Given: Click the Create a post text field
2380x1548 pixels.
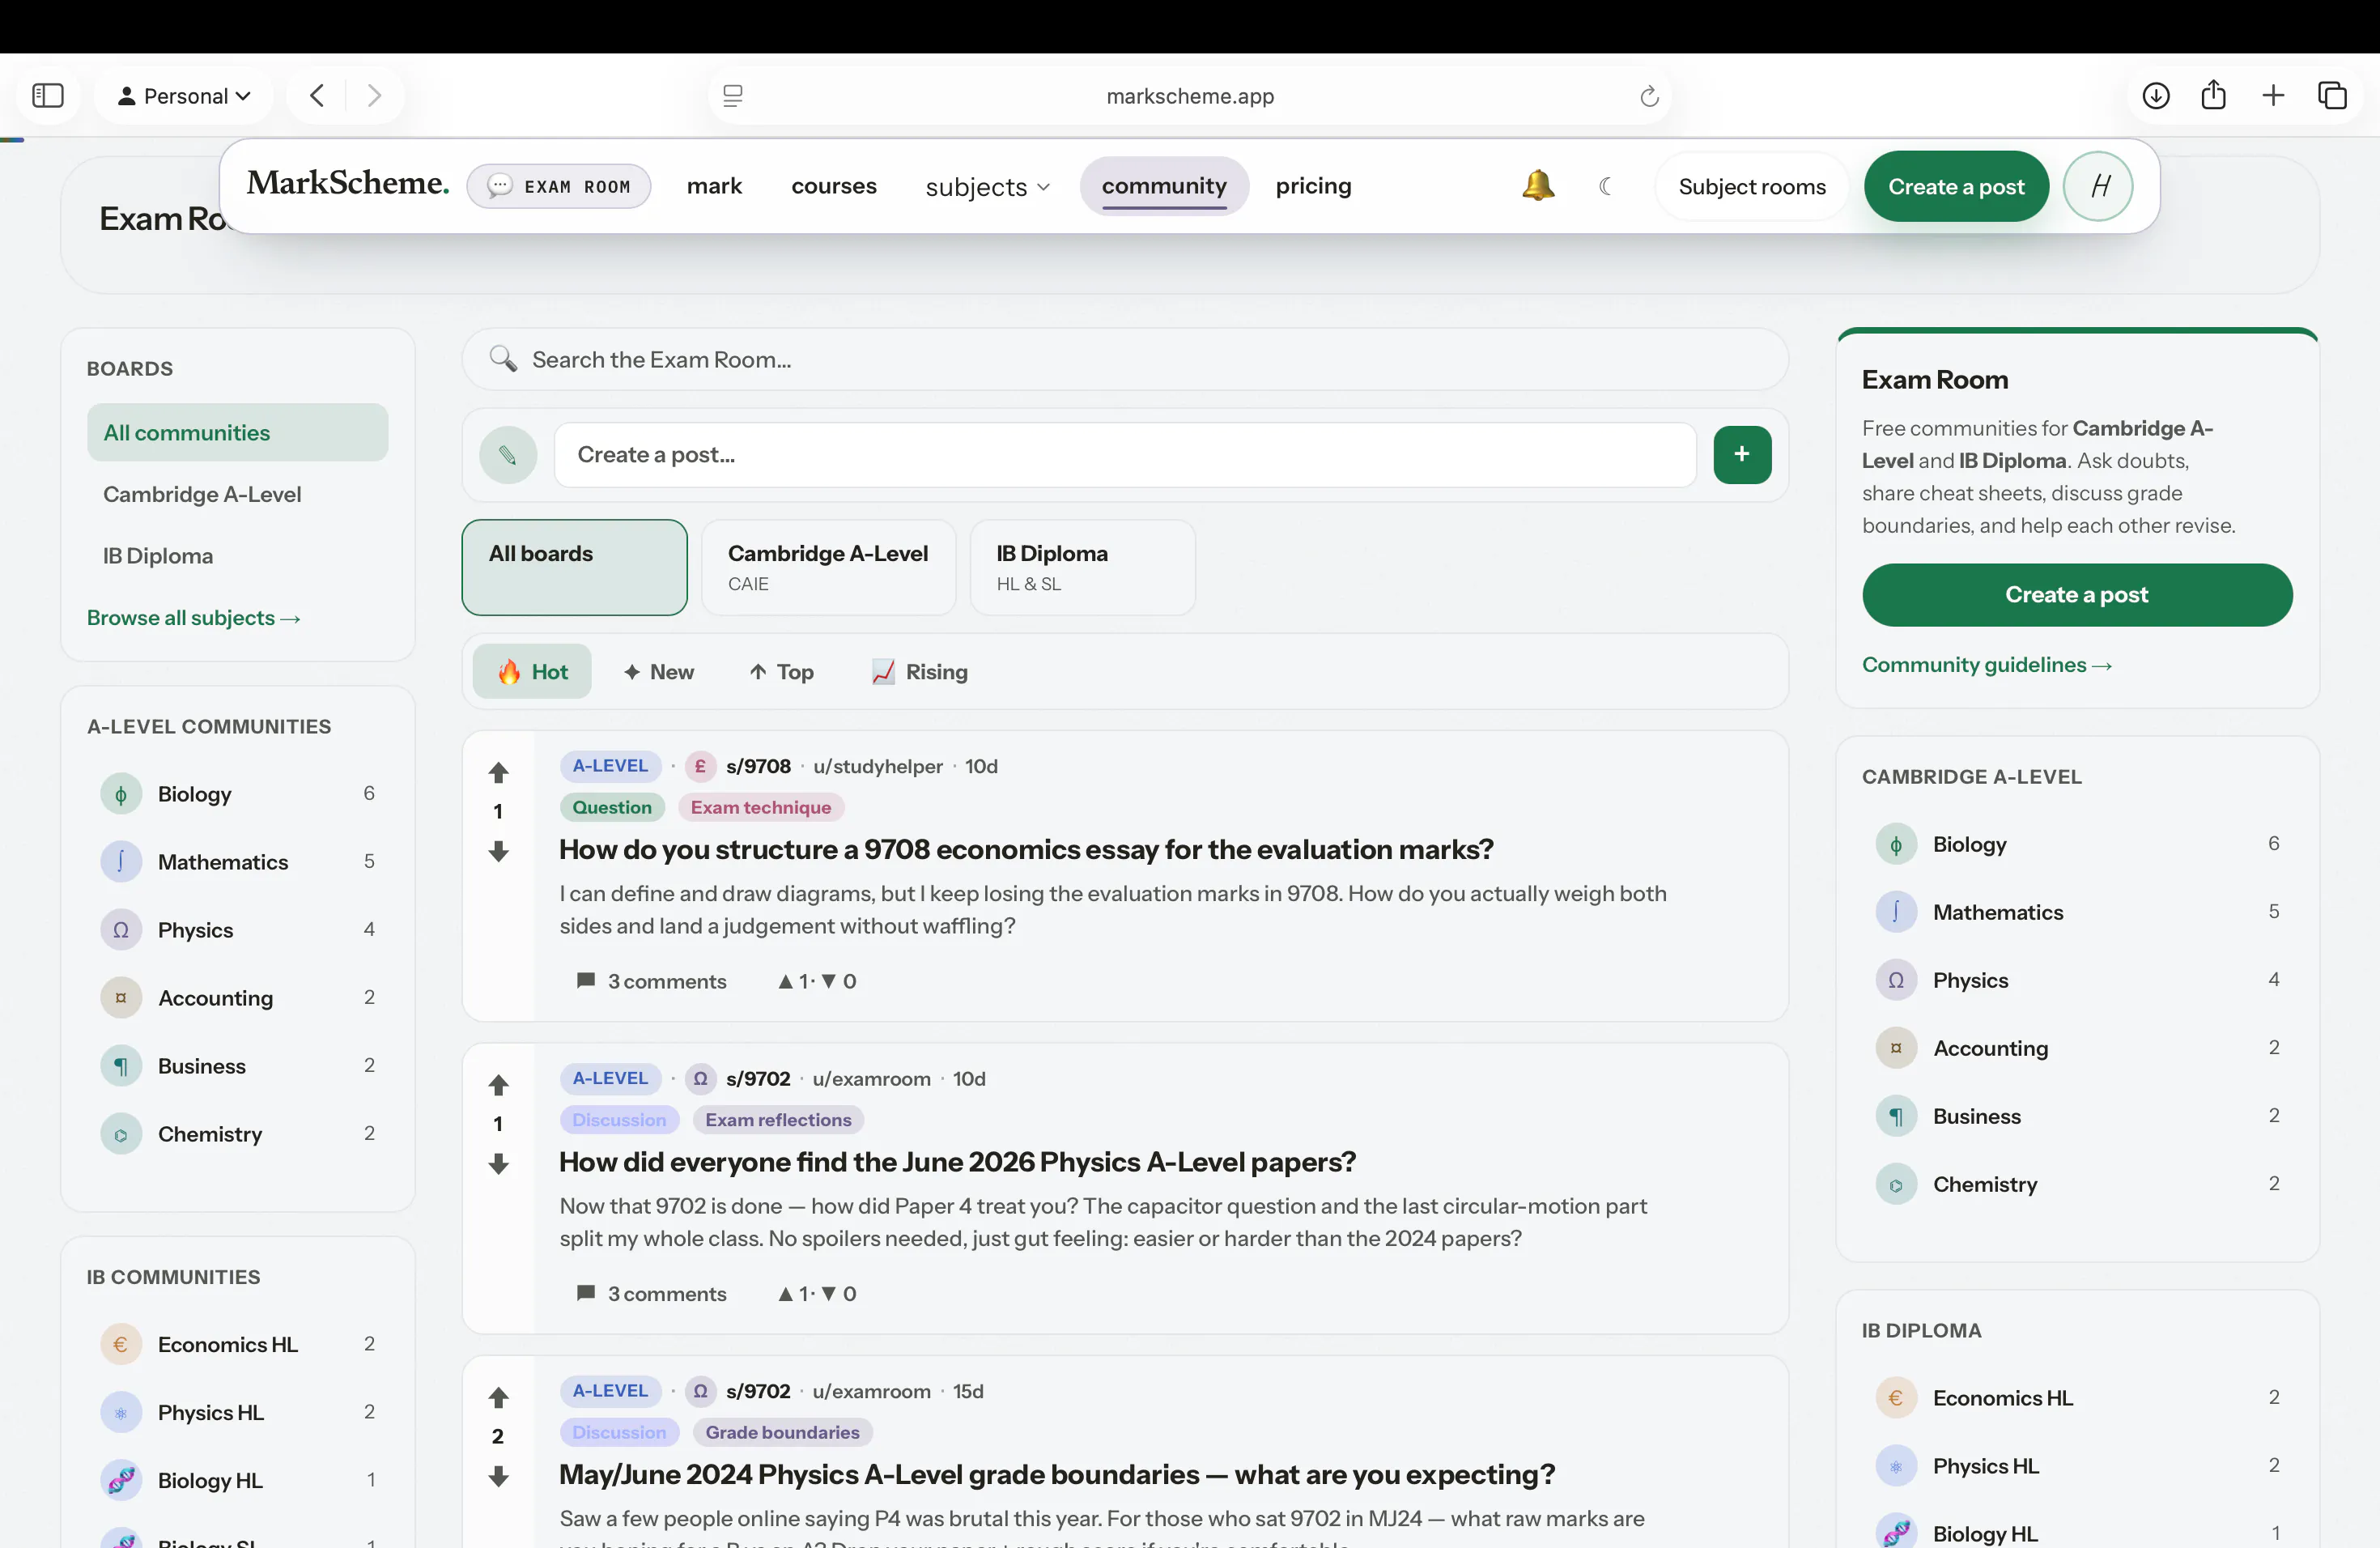Looking at the screenshot, I should click(x=1124, y=455).
